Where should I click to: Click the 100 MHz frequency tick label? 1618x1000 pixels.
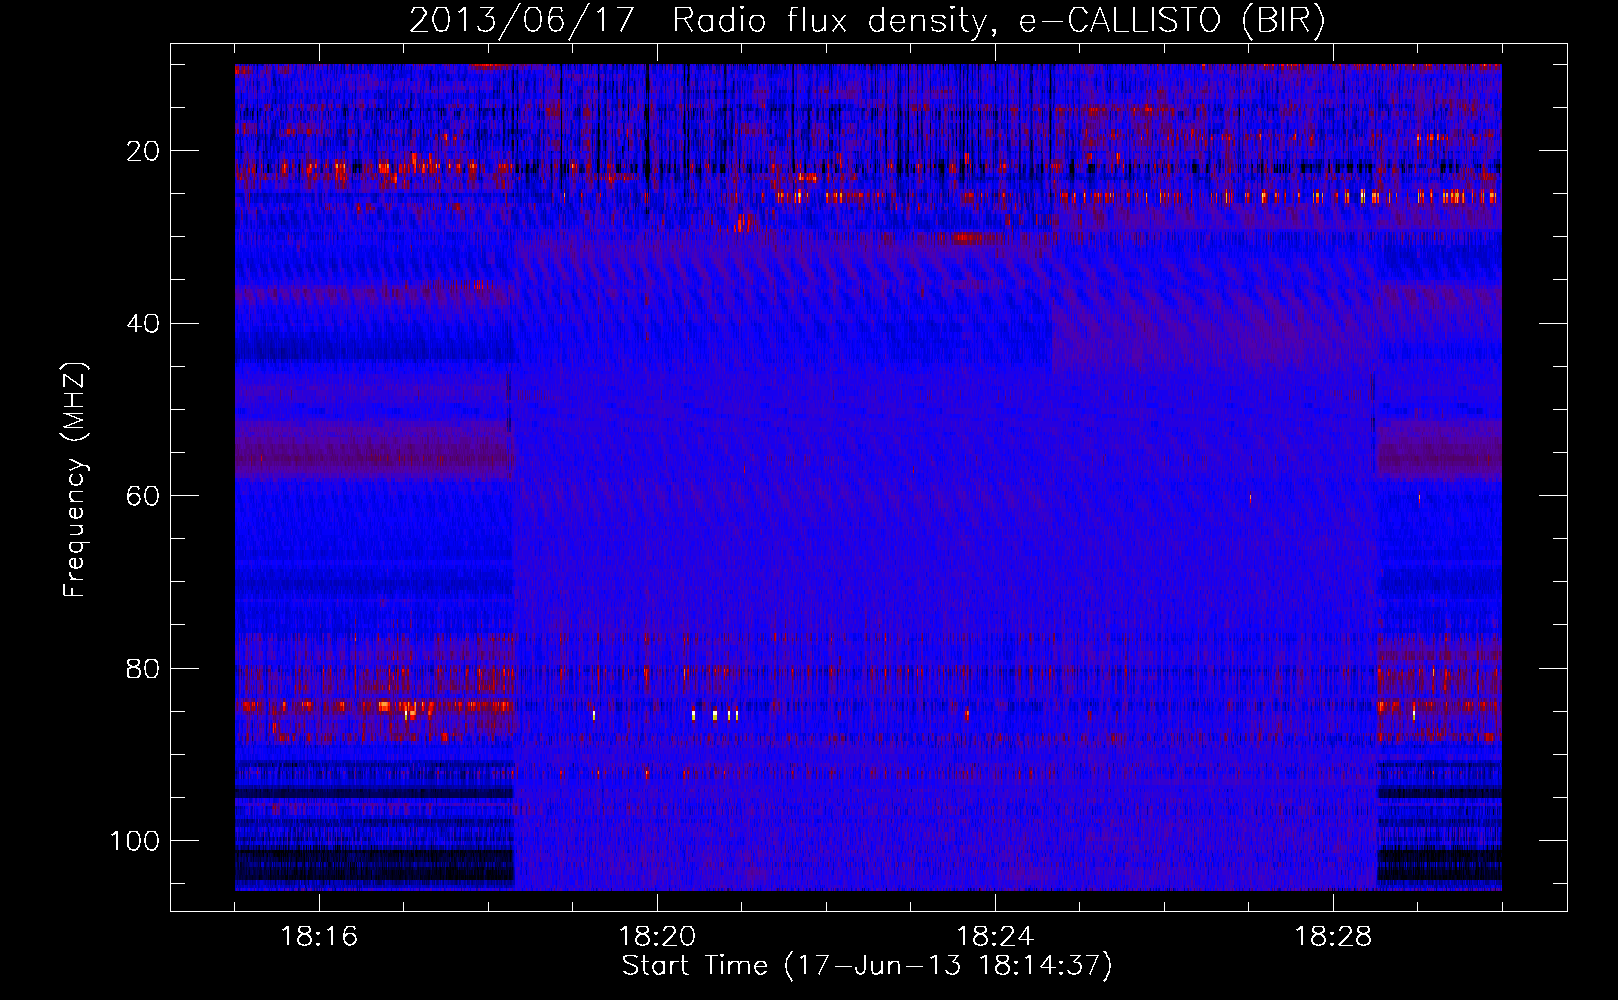click(135, 841)
